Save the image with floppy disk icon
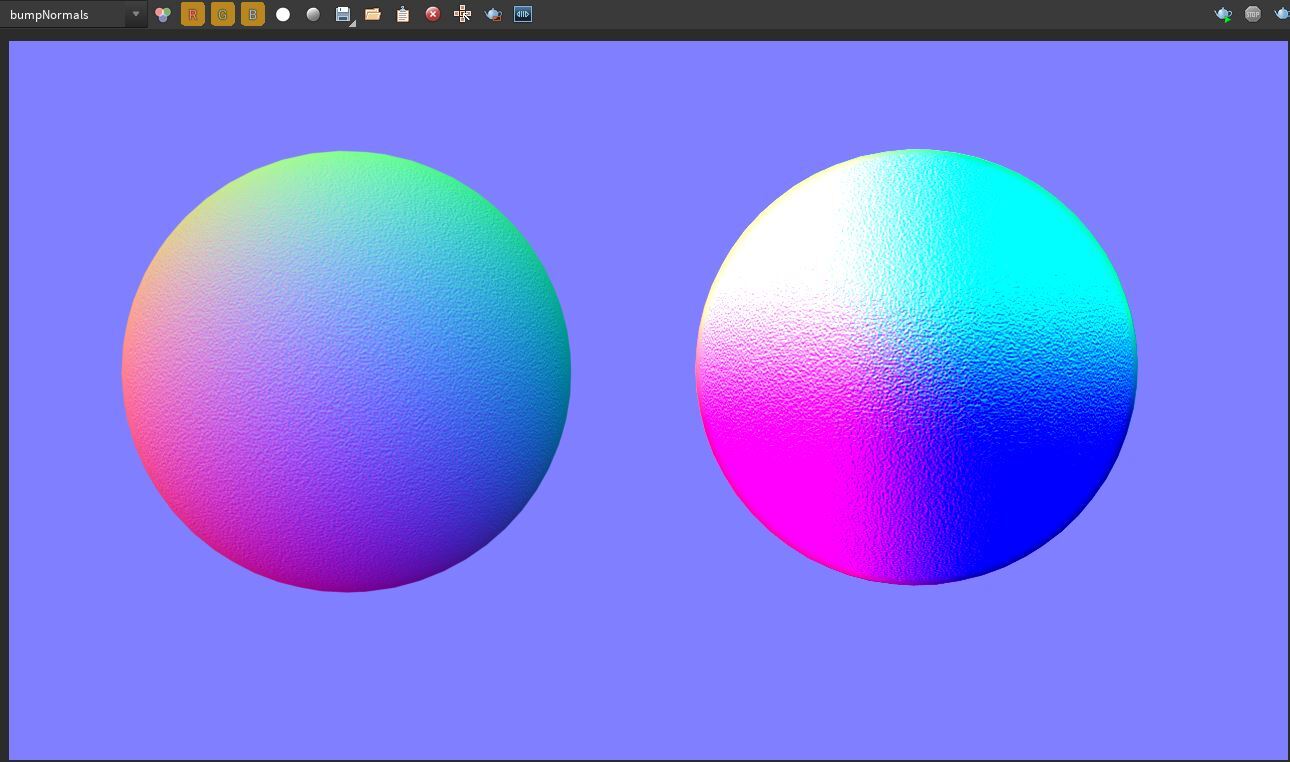 tap(343, 14)
